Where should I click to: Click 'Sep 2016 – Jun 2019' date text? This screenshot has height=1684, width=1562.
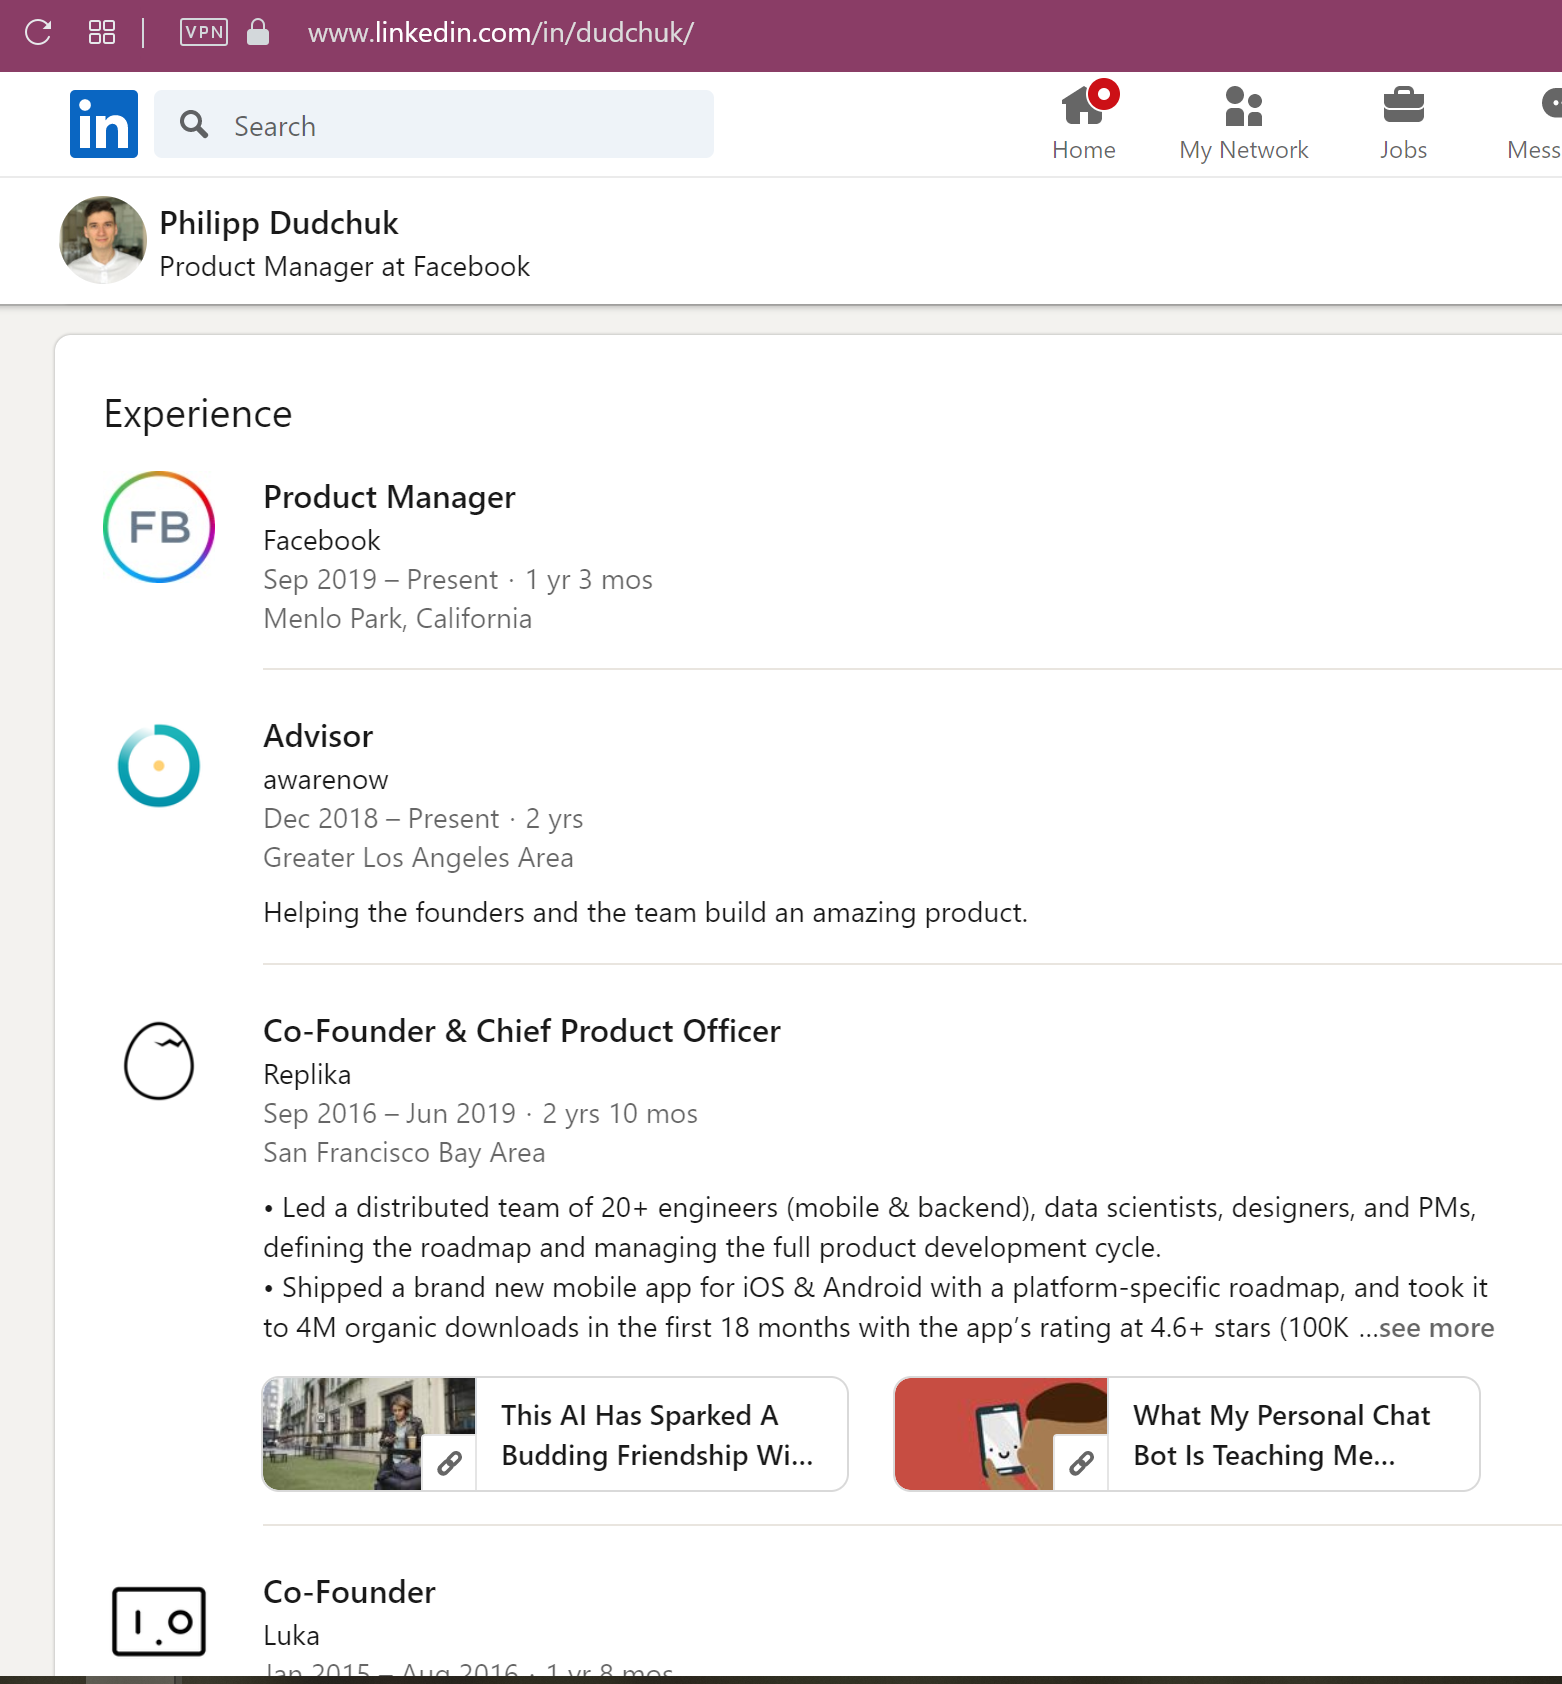[390, 1114]
